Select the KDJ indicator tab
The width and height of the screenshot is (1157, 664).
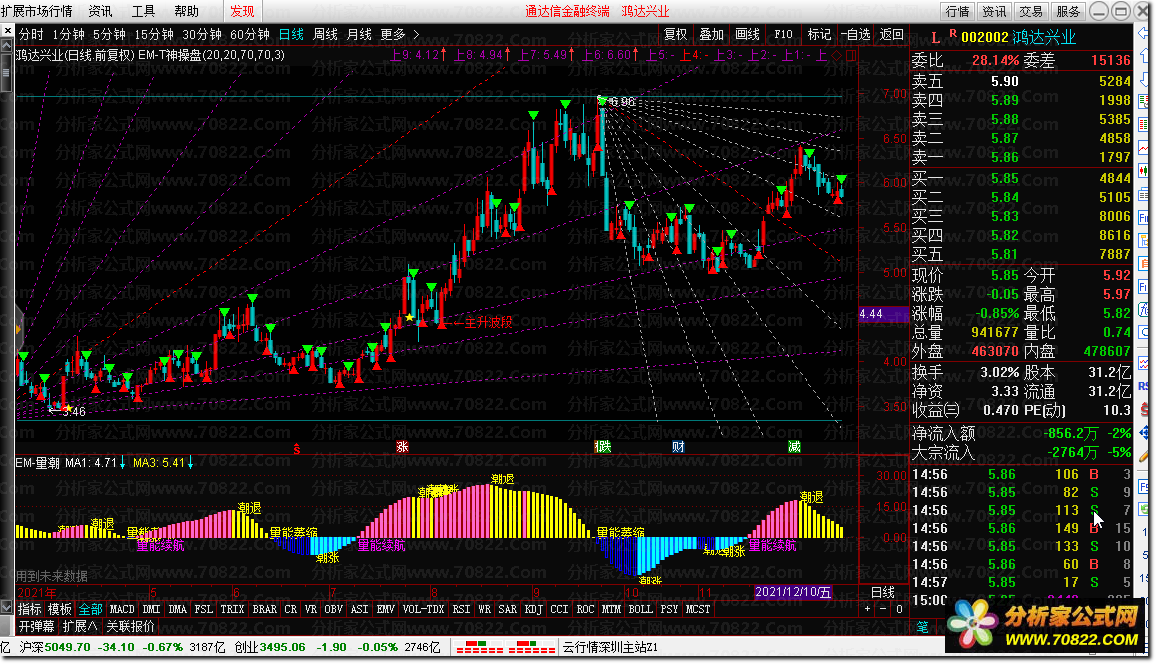[533, 609]
